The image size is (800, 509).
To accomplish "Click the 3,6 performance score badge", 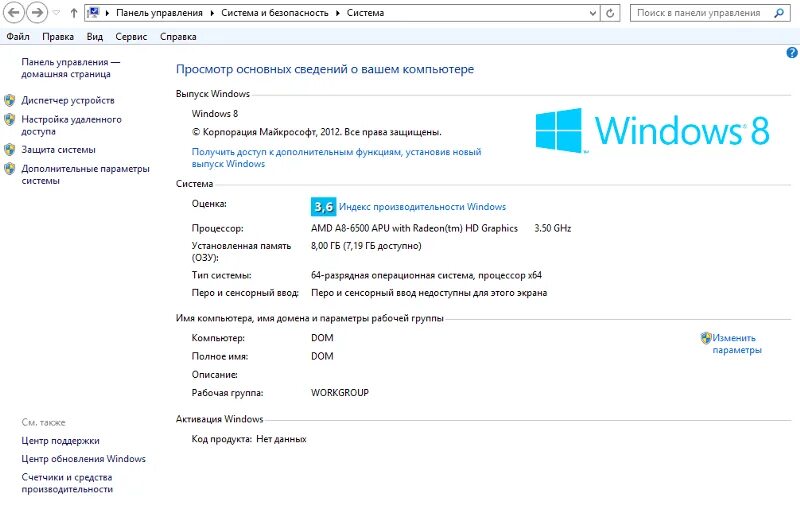I will click(323, 207).
